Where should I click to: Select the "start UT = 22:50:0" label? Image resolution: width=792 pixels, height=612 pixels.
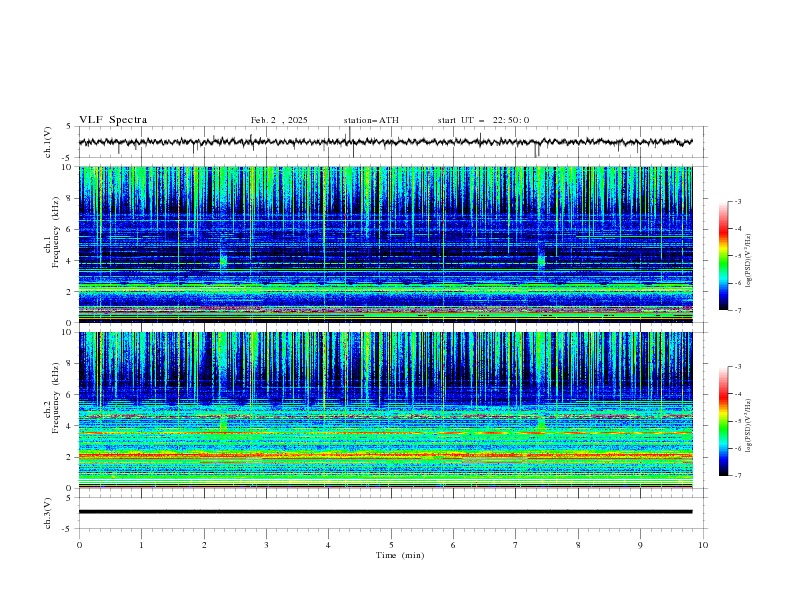[483, 120]
